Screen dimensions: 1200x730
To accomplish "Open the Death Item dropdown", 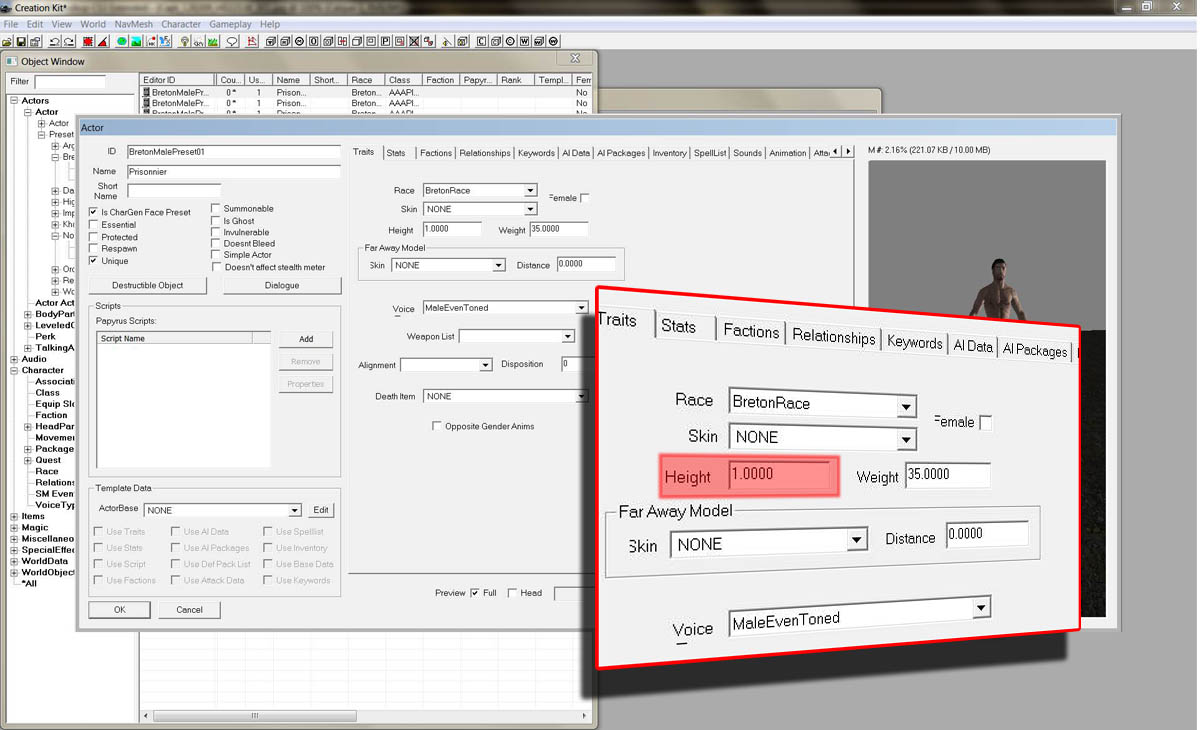I will tap(581, 396).
